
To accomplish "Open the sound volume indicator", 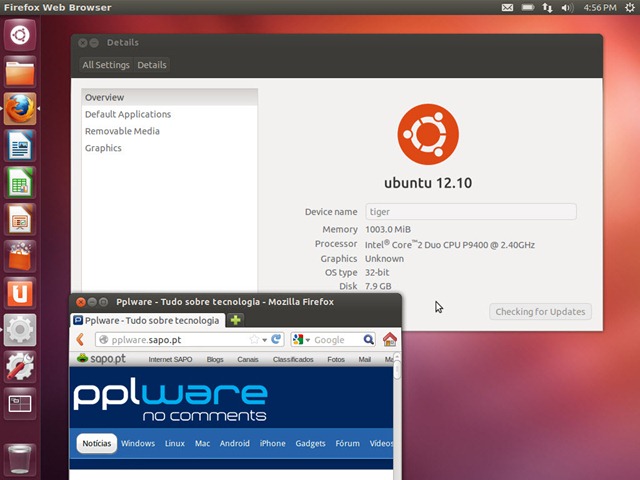I will [567, 7].
